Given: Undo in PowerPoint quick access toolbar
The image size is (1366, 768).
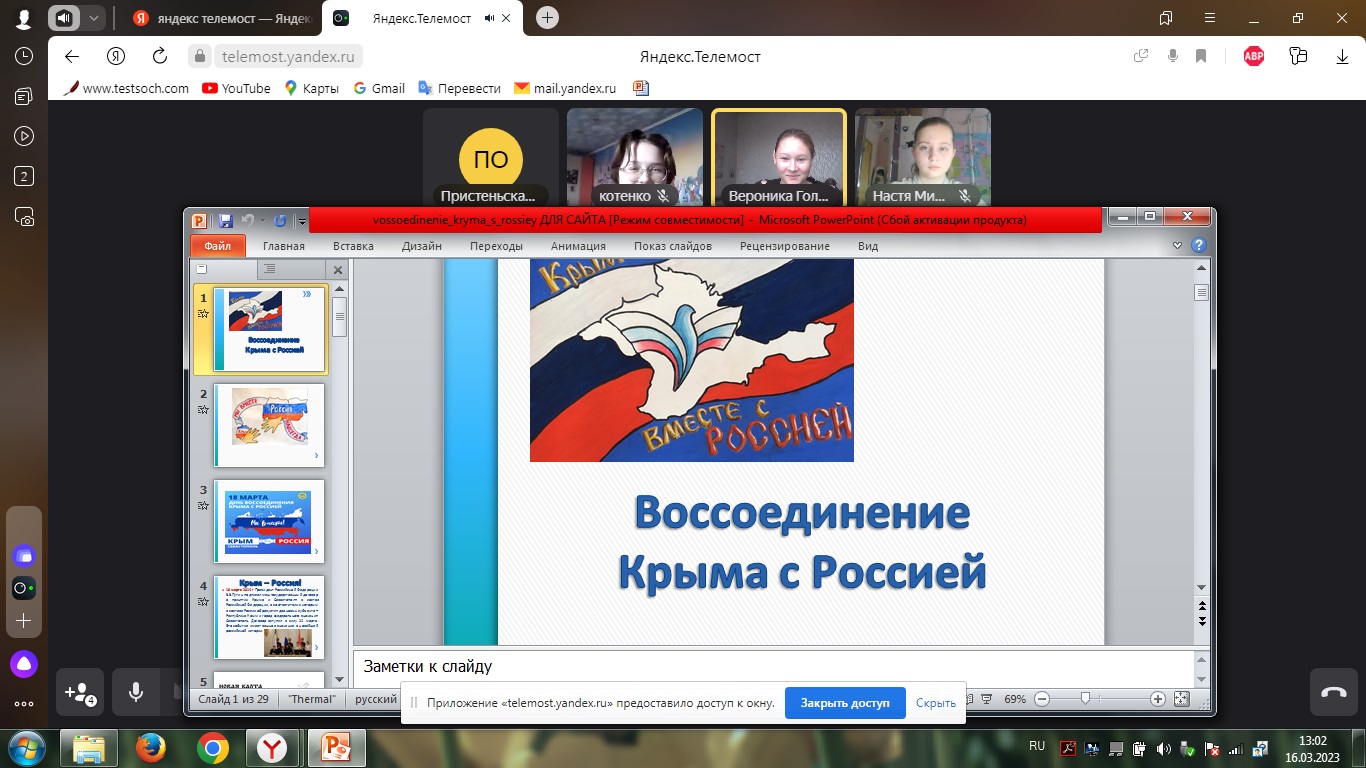Looking at the screenshot, I should [249, 220].
